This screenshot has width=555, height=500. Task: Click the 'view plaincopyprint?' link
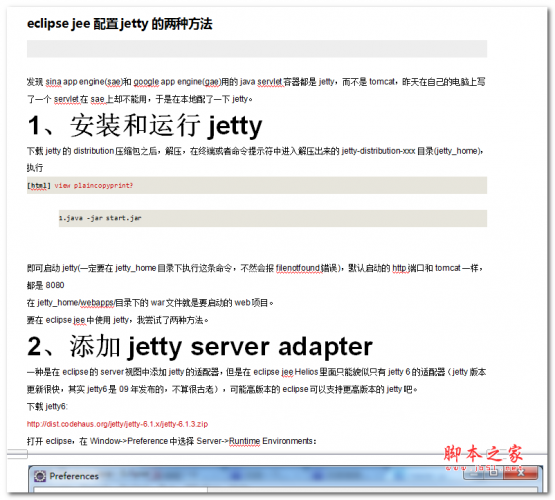(94, 185)
